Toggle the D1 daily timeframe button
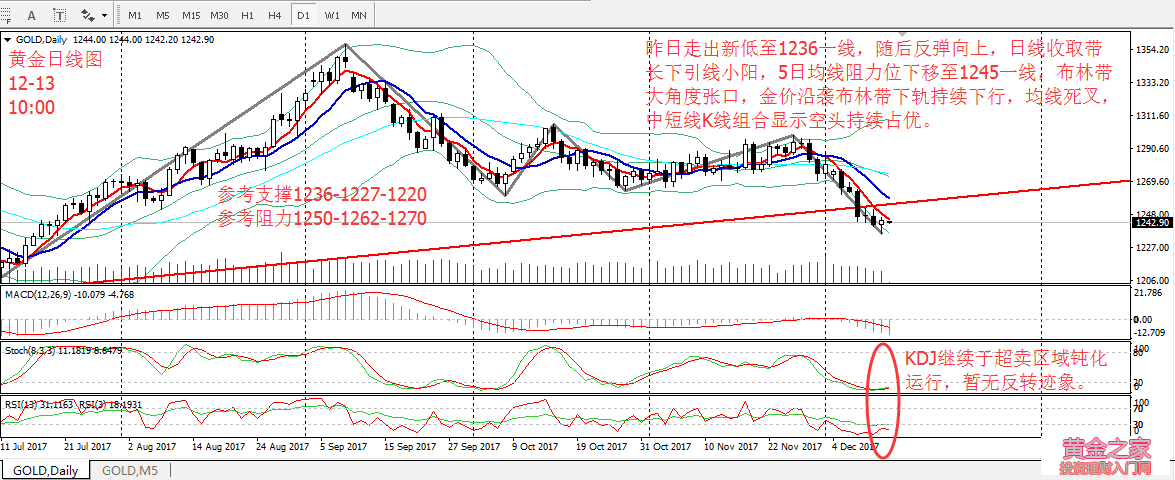 click(x=302, y=16)
